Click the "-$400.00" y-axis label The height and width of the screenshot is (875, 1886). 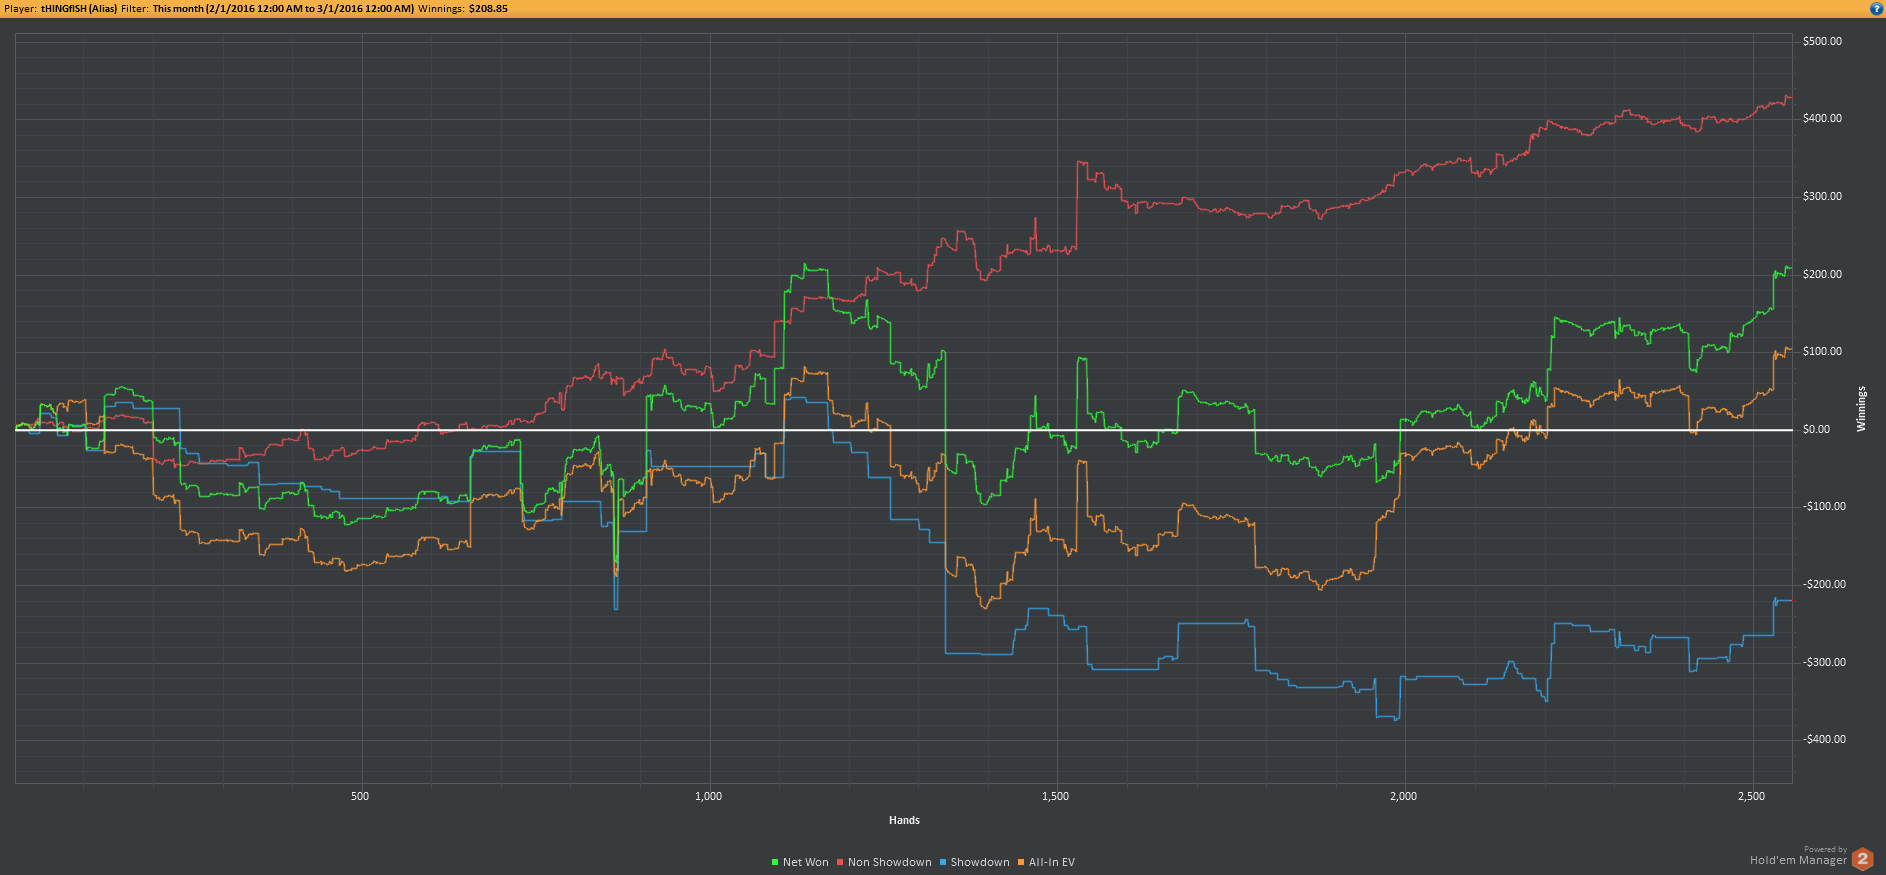pos(1824,739)
